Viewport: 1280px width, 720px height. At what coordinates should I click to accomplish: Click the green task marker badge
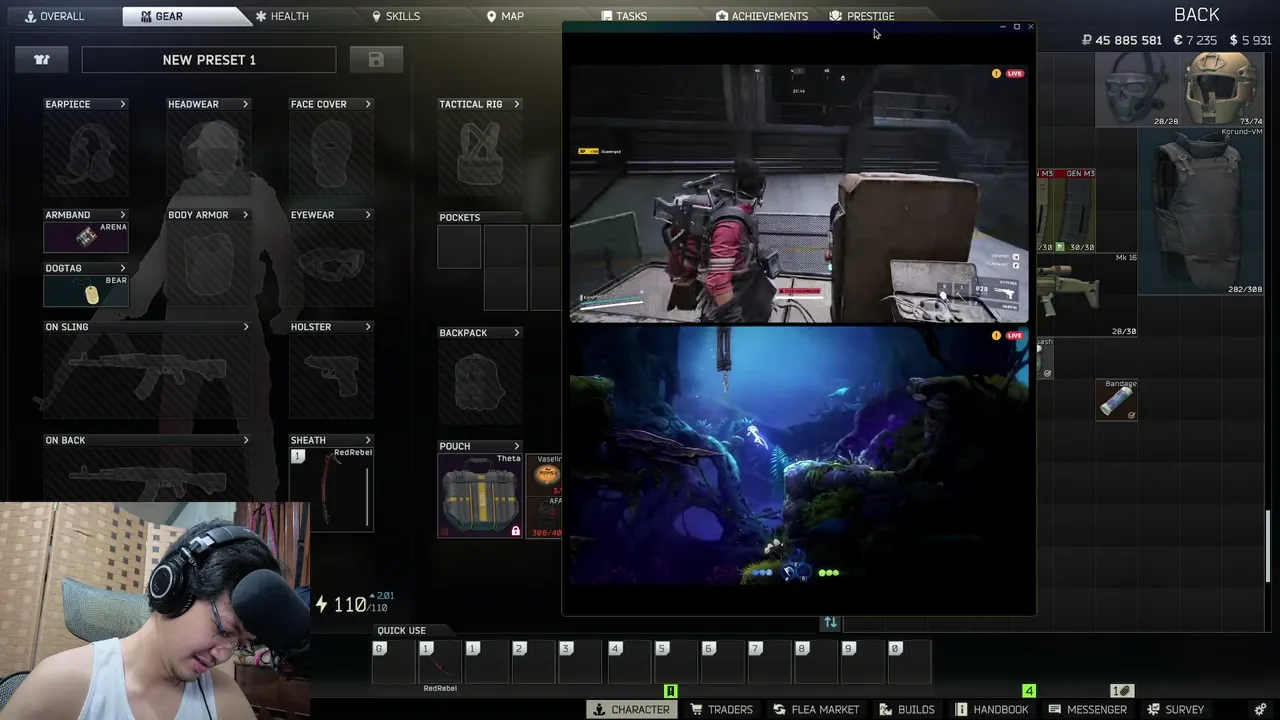[671, 691]
